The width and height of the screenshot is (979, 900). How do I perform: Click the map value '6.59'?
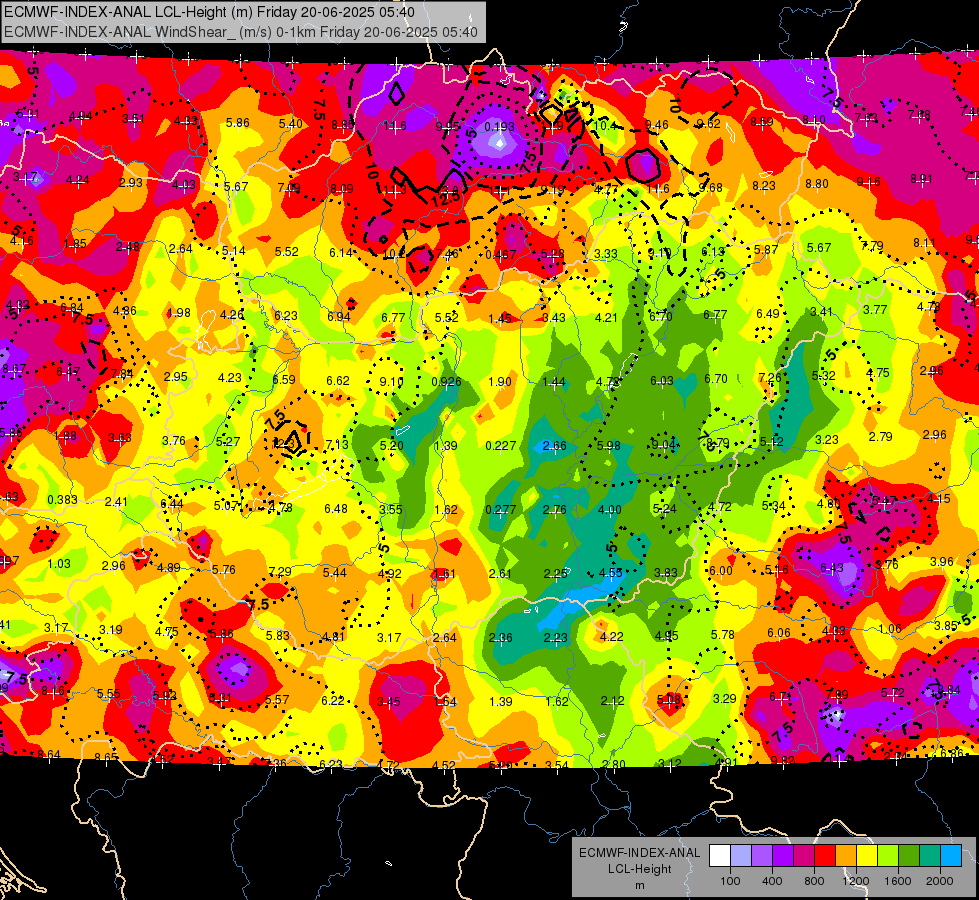284,380
